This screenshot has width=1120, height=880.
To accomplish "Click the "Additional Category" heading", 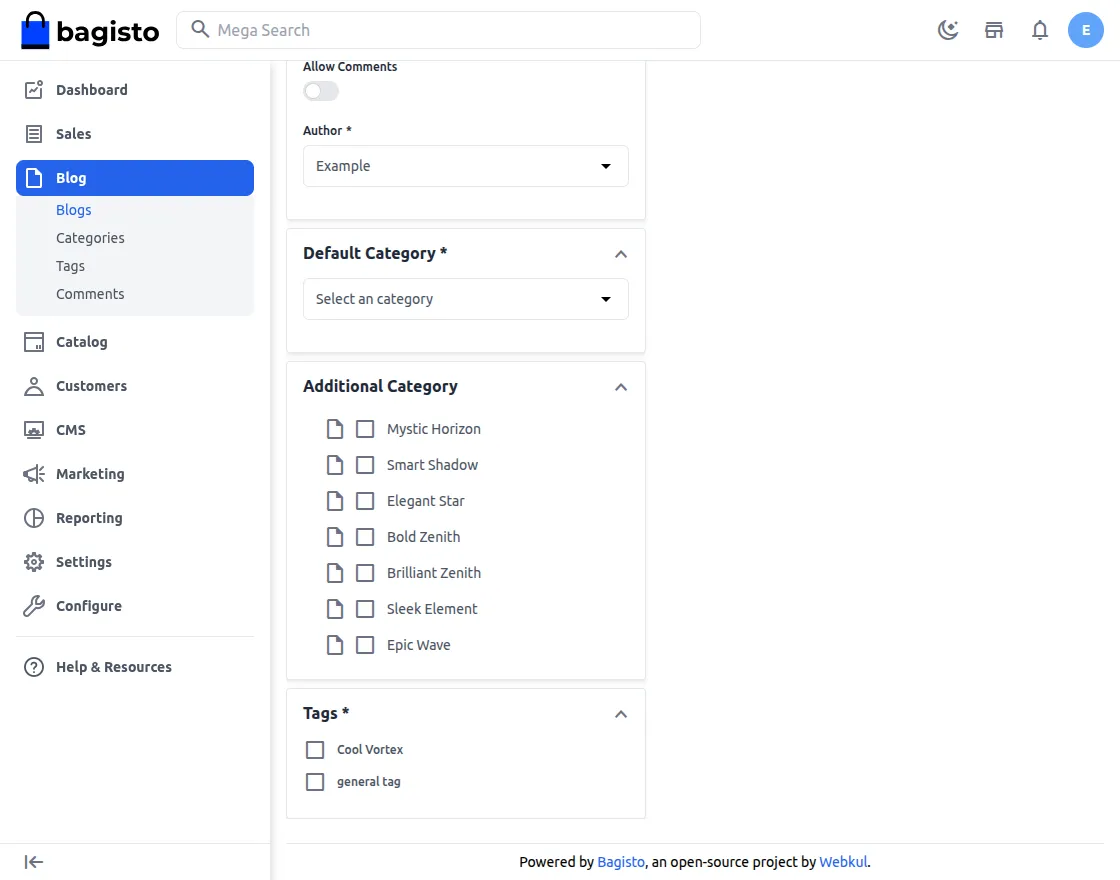I will [380, 386].
